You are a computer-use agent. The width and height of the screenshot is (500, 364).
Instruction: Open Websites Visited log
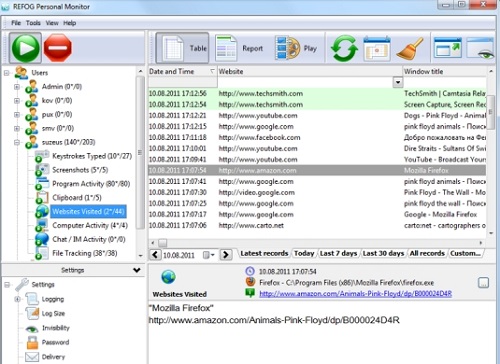(x=88, y=211)
